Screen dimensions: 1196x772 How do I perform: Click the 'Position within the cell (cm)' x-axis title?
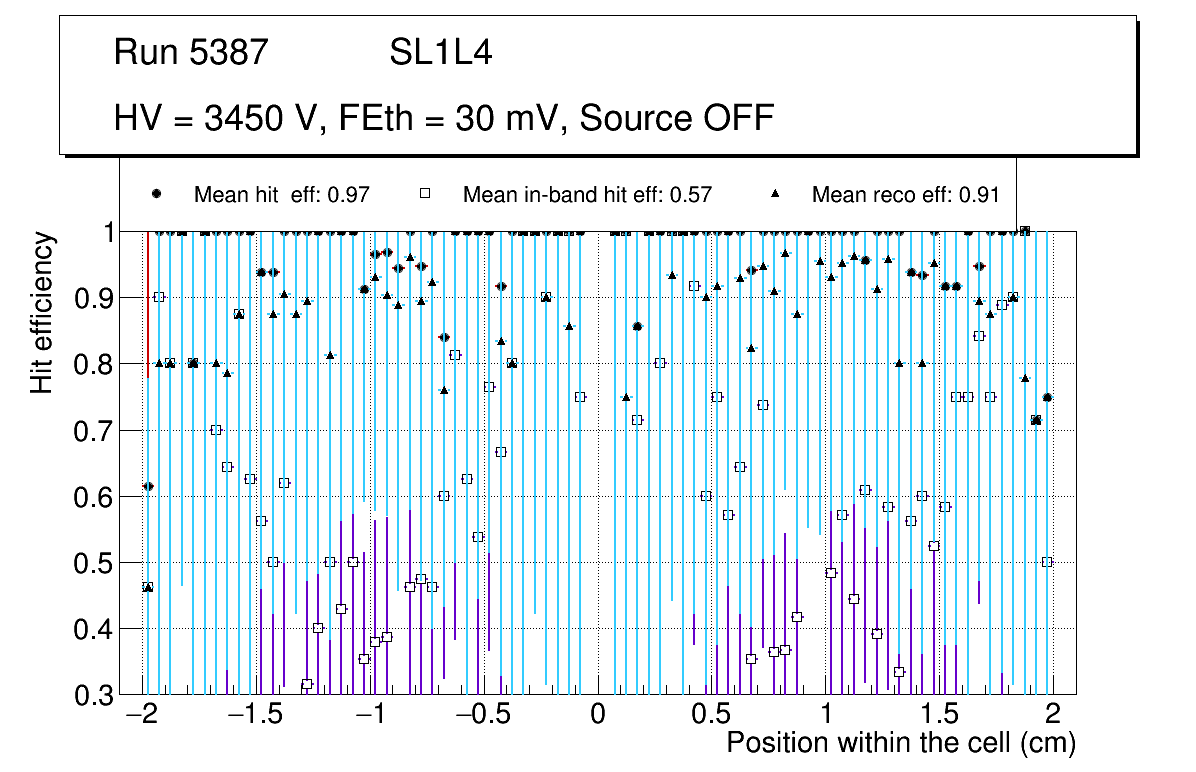coord(900,743)
